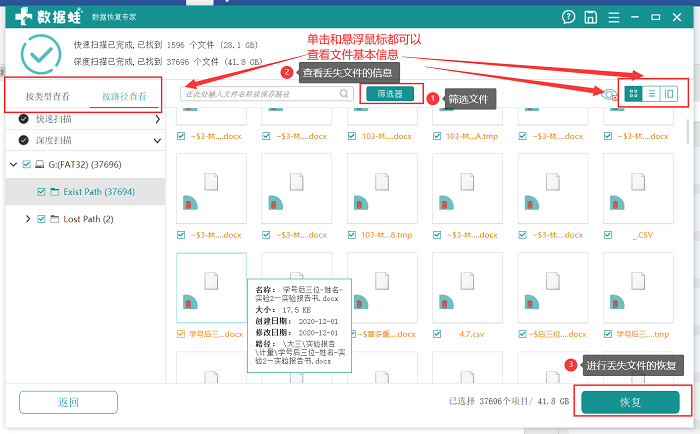Uncheck the _.CSV file checkbox
Image resolution: width=700 pixels, height=434 pixels.
(x=608, y=235)
